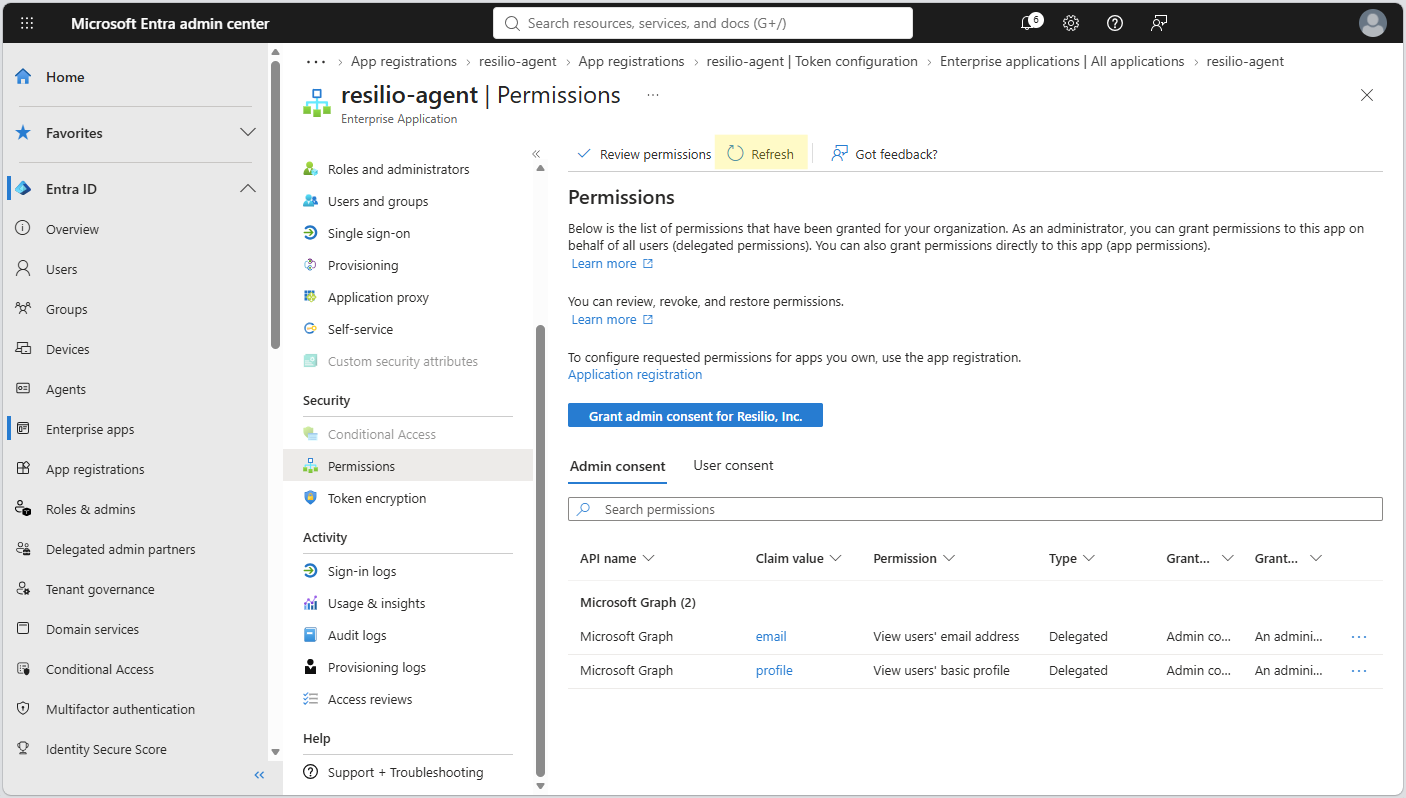Open the Application registration link
Image resolution: width=1406 pixels, height=798 pixels.
(x=635, y=375)
